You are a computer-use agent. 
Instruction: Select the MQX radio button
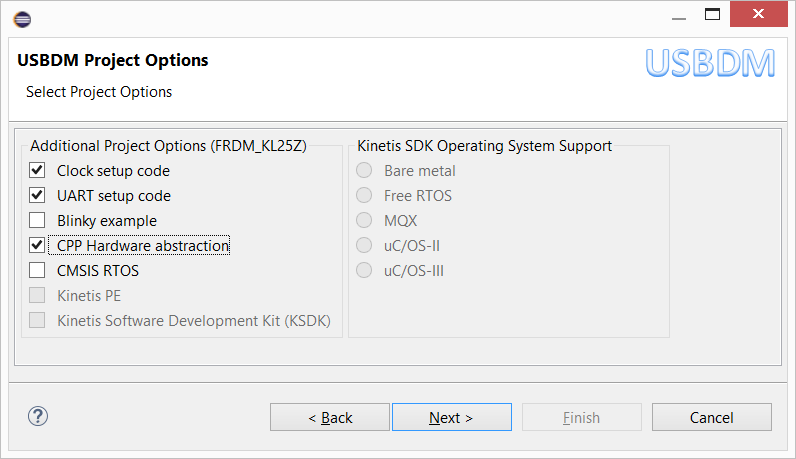[x=365, y=221]
